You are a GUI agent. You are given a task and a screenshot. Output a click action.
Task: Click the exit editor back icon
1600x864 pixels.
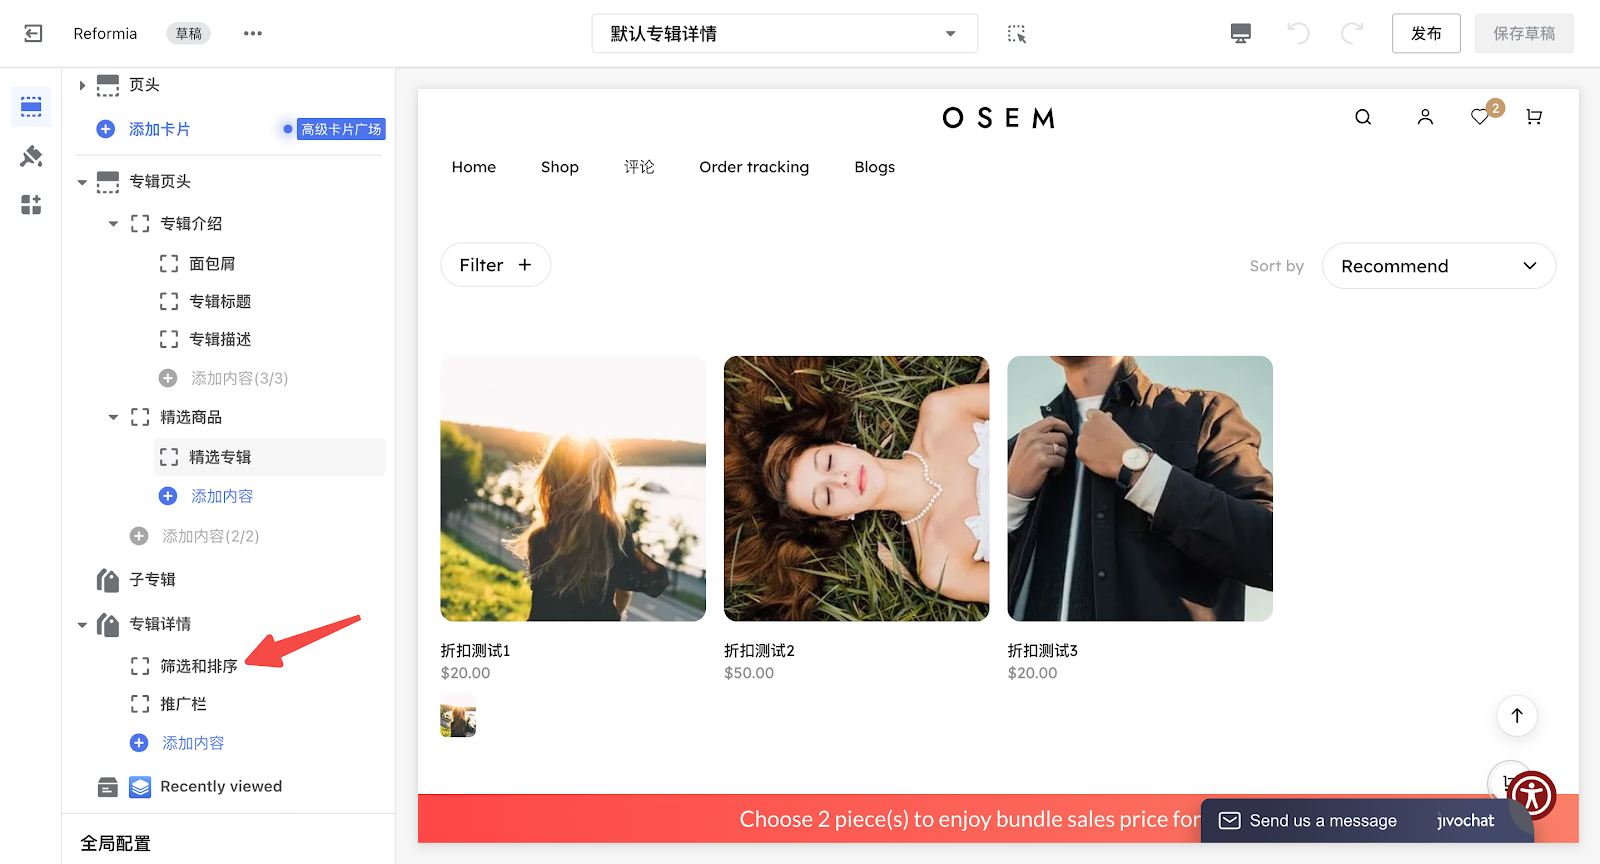pyautogui.click(x=33, y=34)
